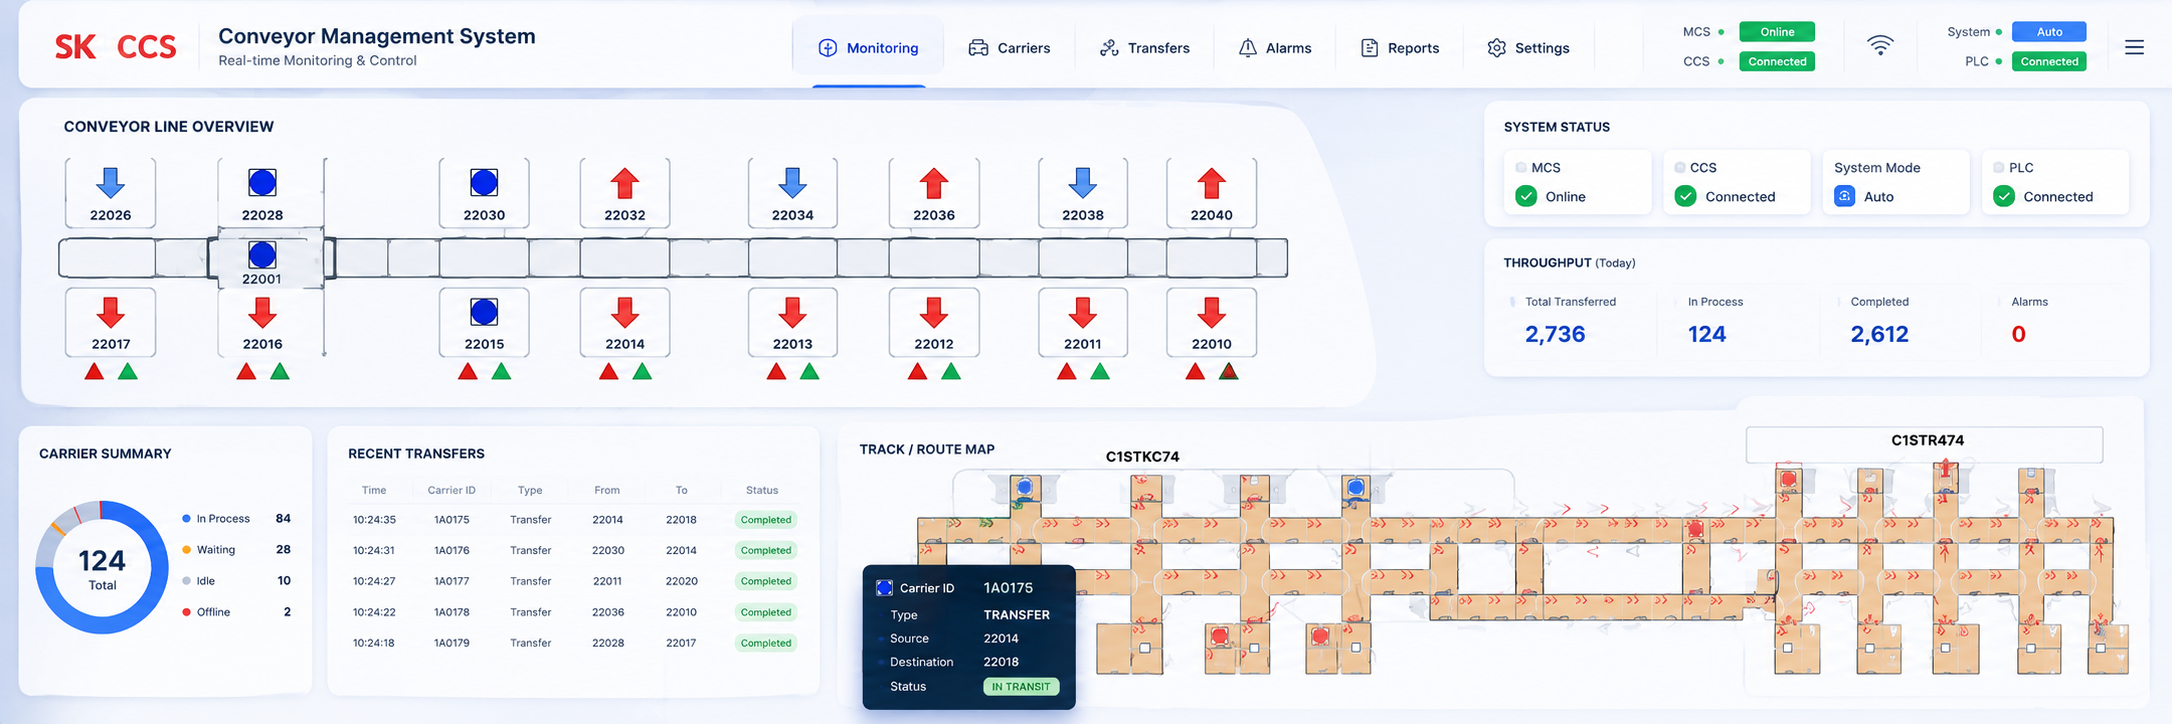Select station 22038 blue down arrow
The width and height of the screenshot is (2172, 724).
[x=1083, y=183]
